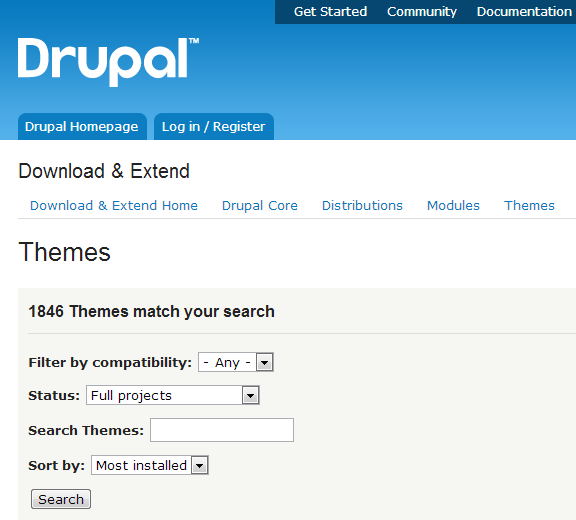Click the 'Search Themes:' label
Viewport: 576px width, 520px height.
pyautogui.click(x=86, y=430)
